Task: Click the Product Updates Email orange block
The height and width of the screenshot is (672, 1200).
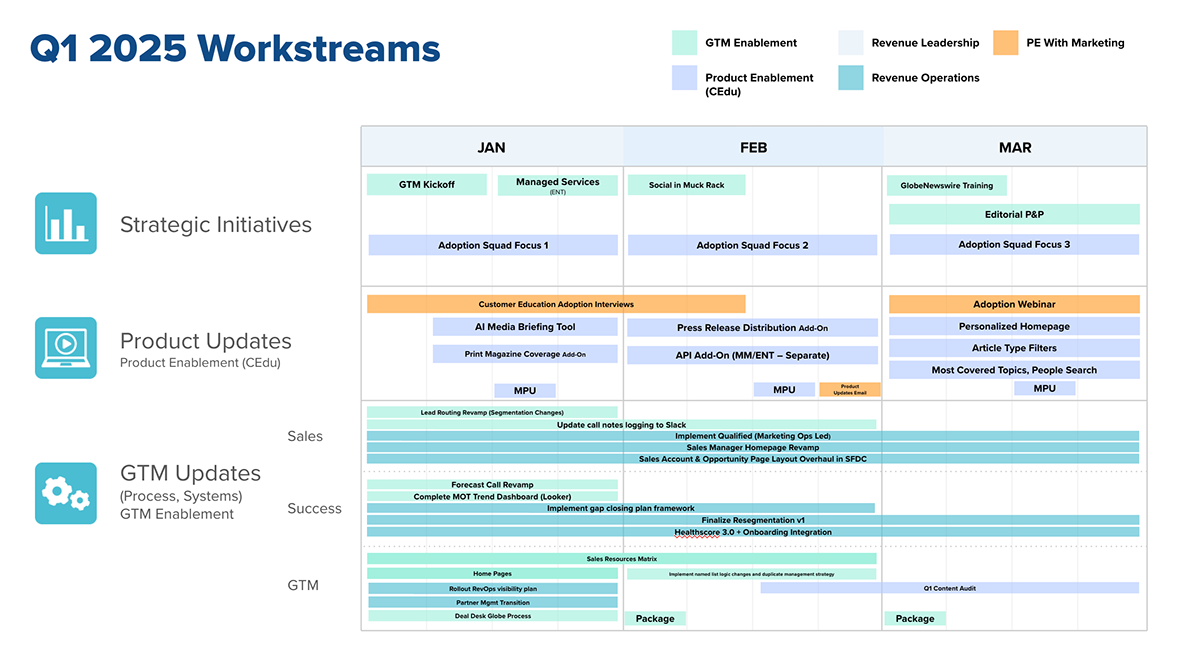Action: 850,390
